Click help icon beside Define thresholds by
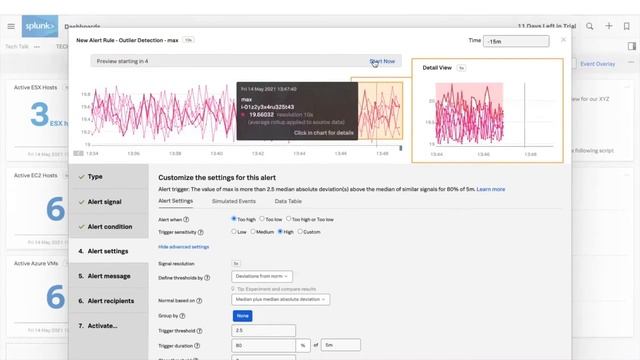Viewport: 640px width, 360px height. point(207,278)
